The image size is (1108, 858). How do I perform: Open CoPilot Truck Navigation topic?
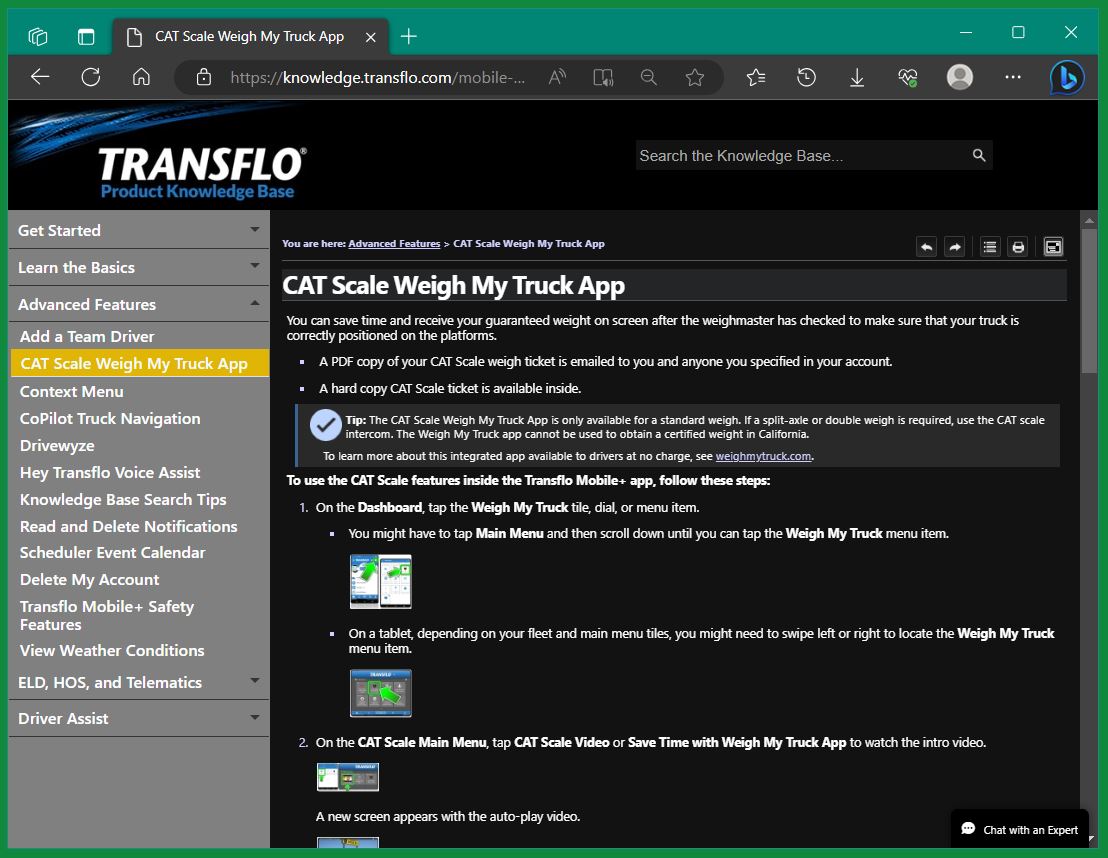[x=110, y=418]
